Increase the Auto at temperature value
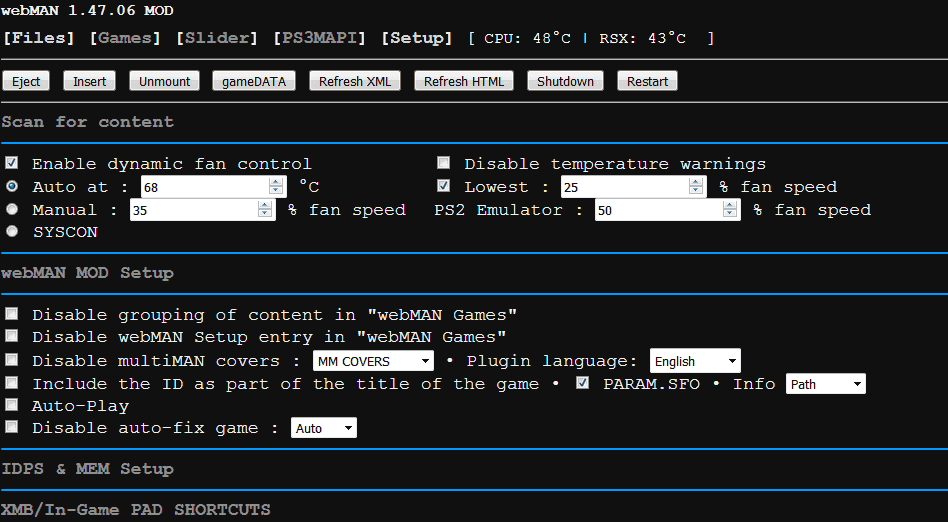 tap(276, 182)
